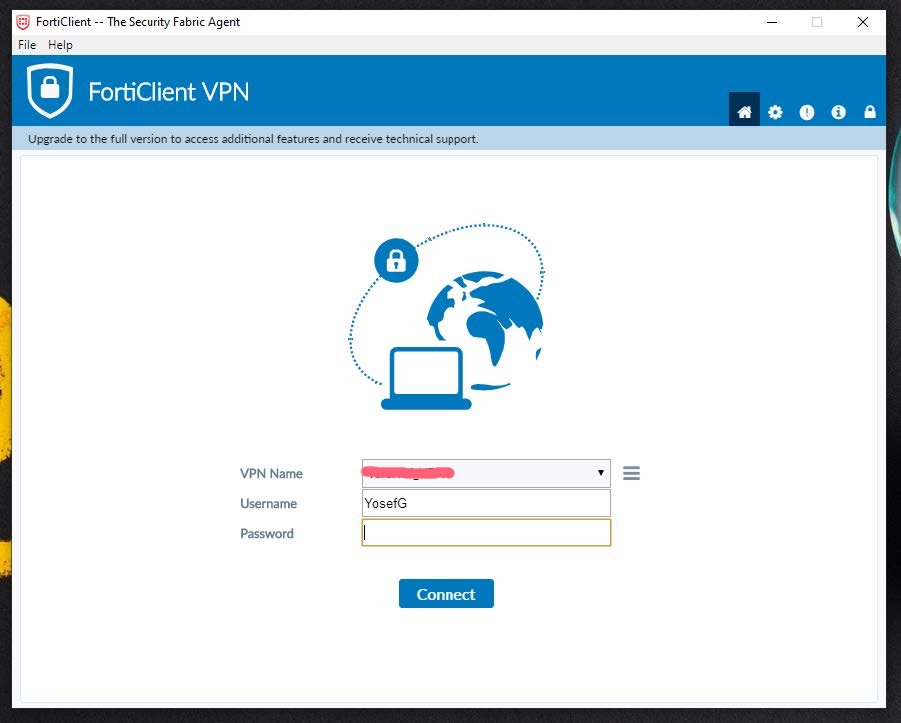Go to the Home view icon
Image resolution: width=901 pixels, height=723 pixels.
tap(744, 112)
